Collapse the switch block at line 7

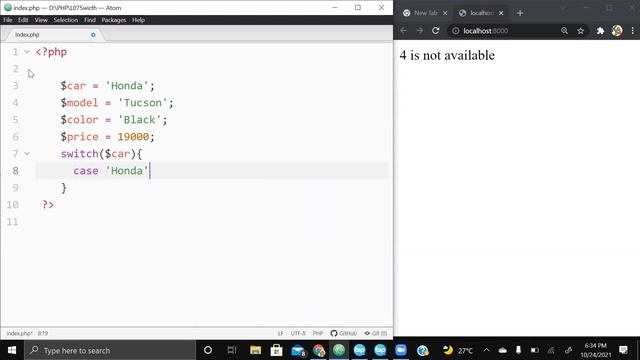27,154
